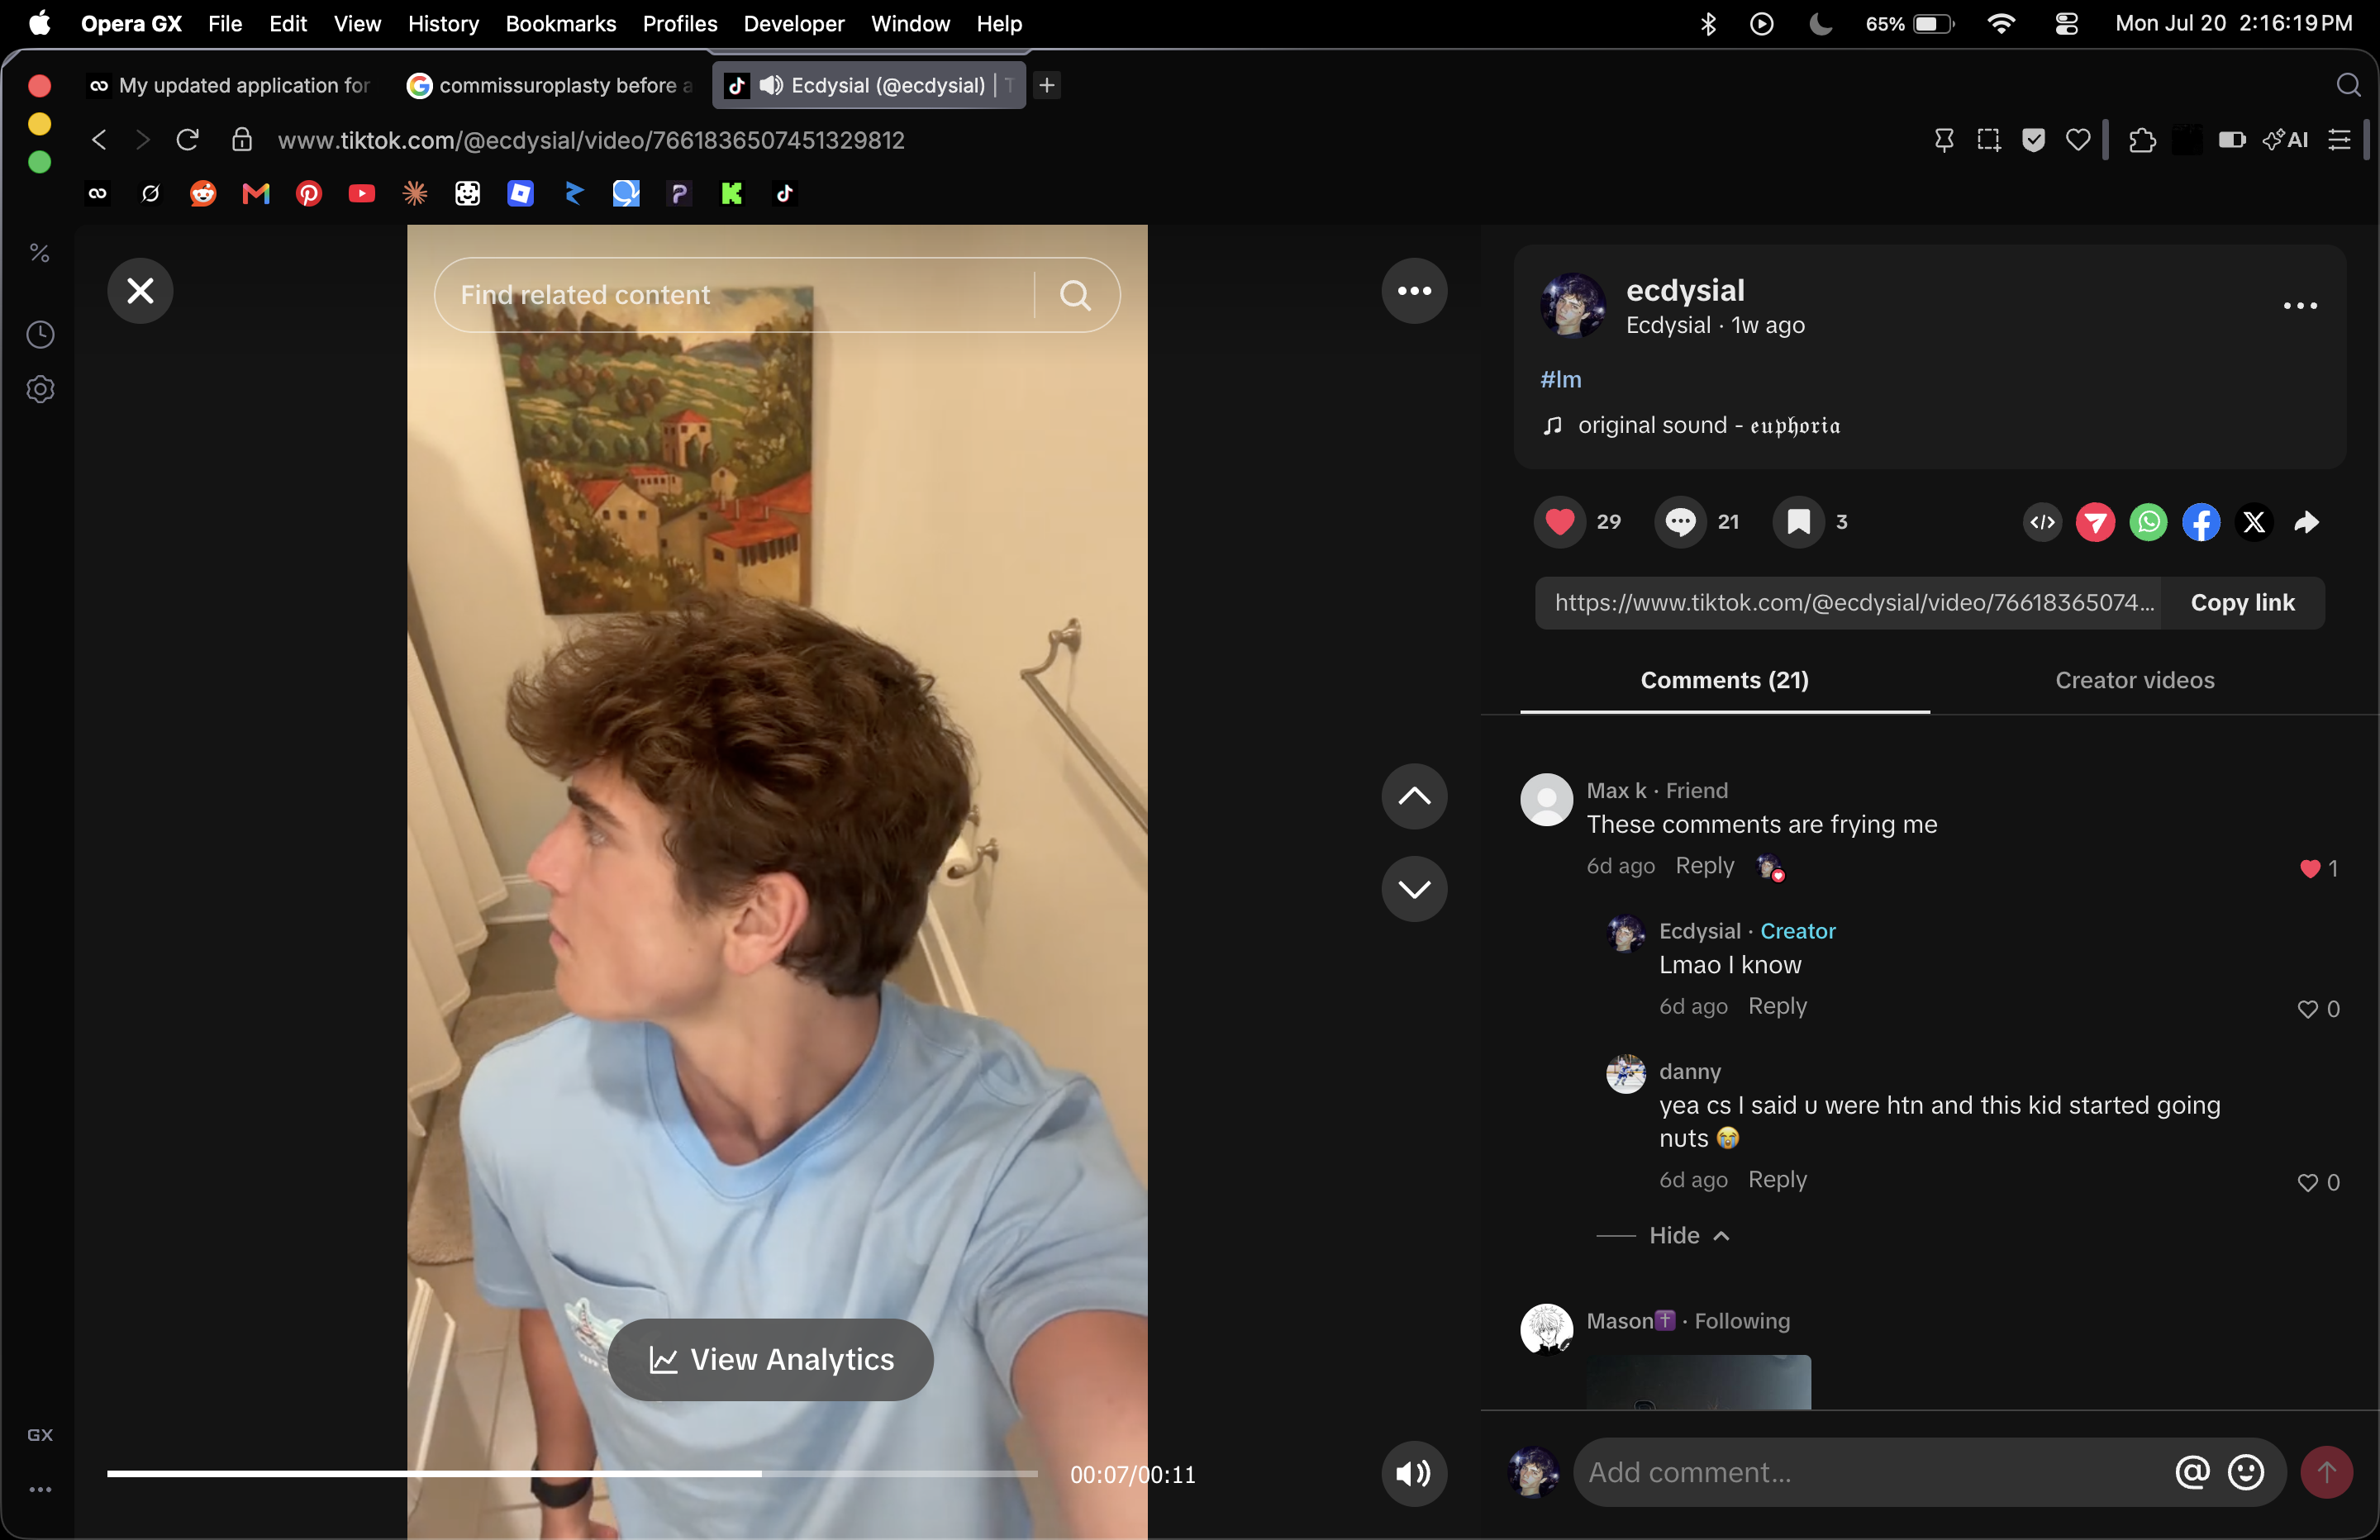Open the extensions puzzle icon
Image resolution: width=2380 pixels, height=1540 pixels.
click(x=2142, y=140)
